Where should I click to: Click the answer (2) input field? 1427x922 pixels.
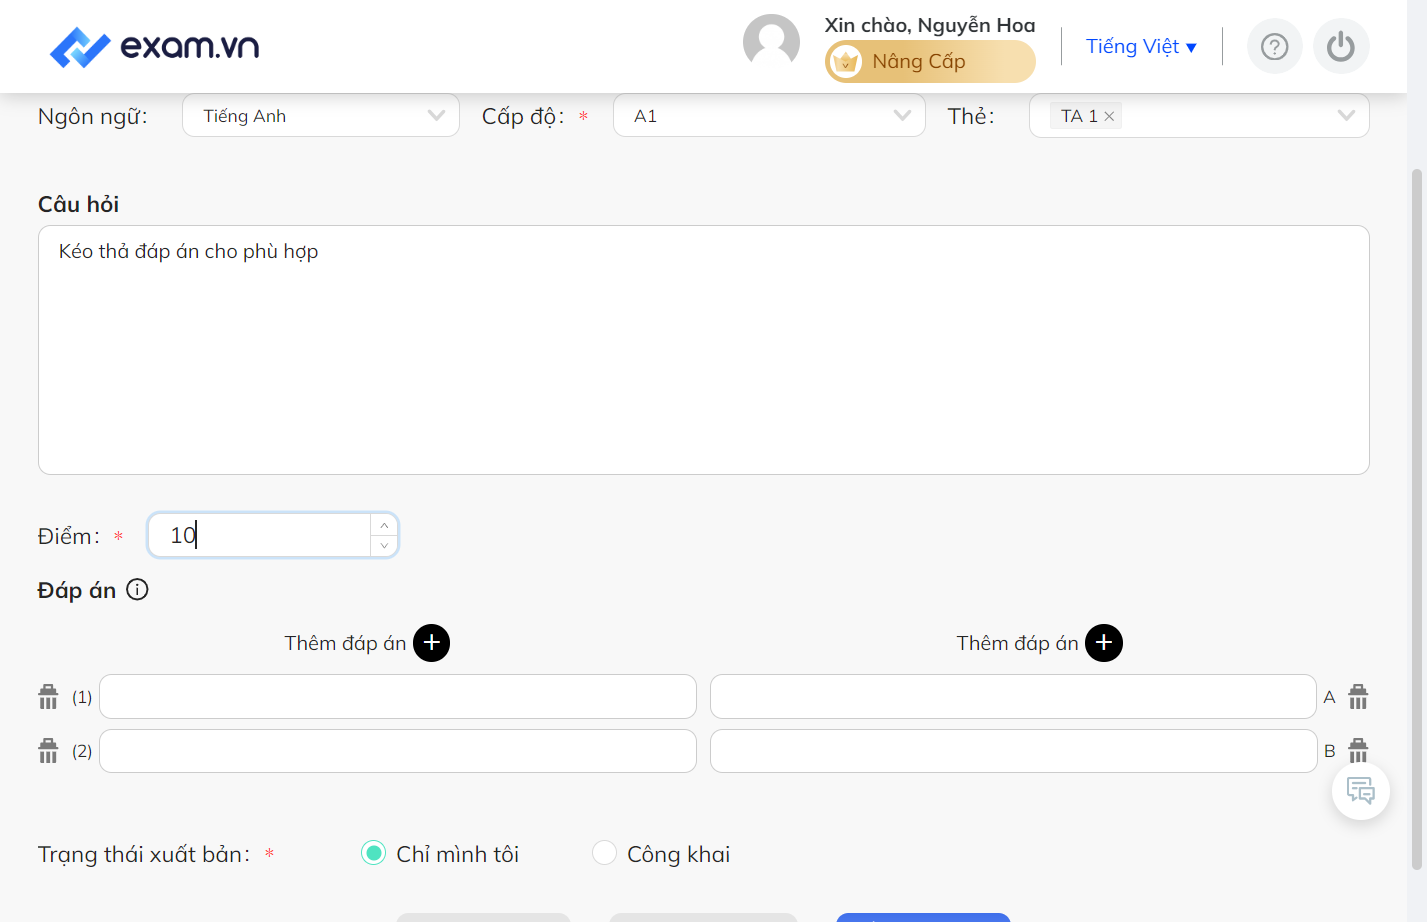click(x=398, y=751)
